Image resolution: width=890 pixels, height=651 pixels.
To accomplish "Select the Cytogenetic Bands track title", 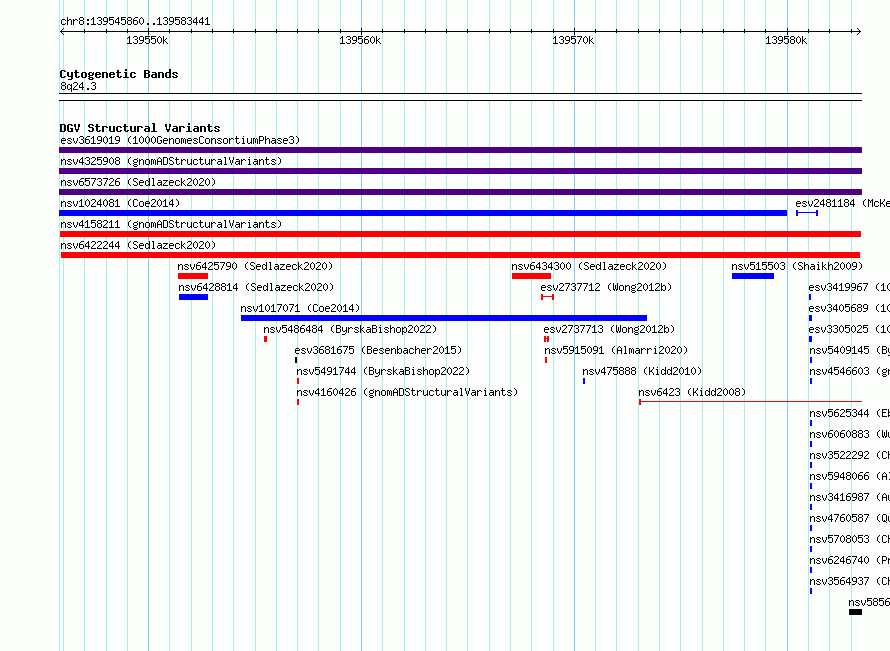I will click(119, 74).
